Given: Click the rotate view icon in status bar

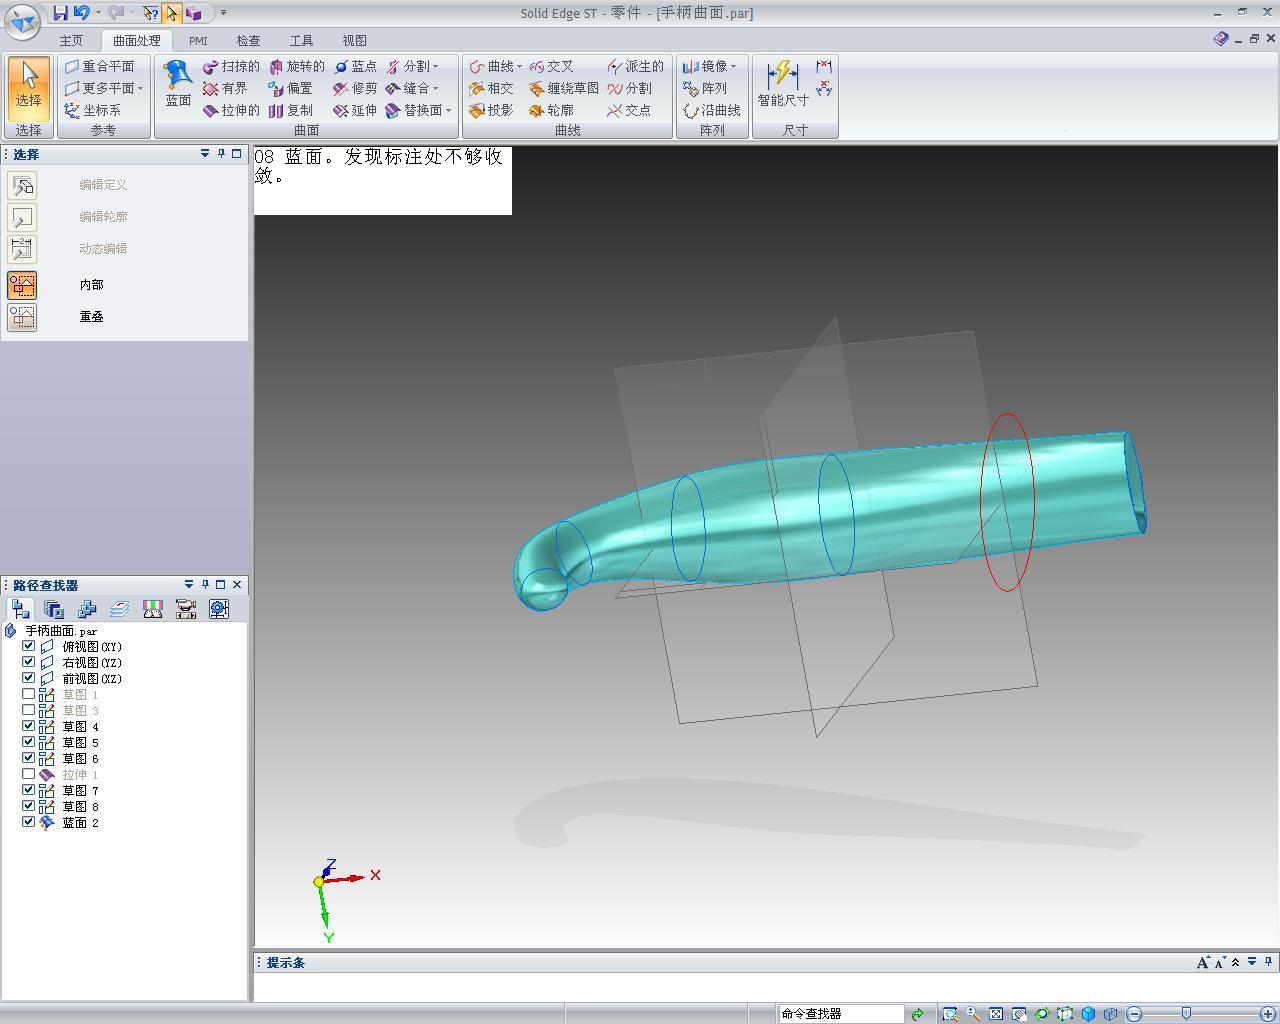Looking at the screenshot, I should (1042, 1014).
